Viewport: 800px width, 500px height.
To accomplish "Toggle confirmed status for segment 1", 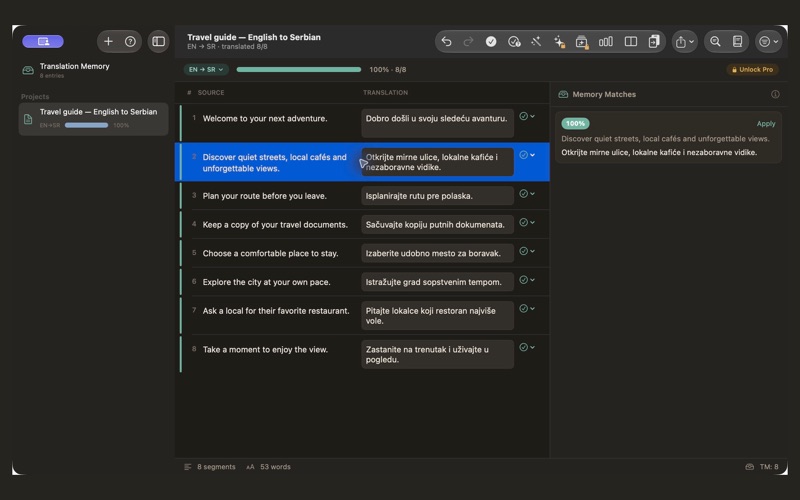I will 523,116.
